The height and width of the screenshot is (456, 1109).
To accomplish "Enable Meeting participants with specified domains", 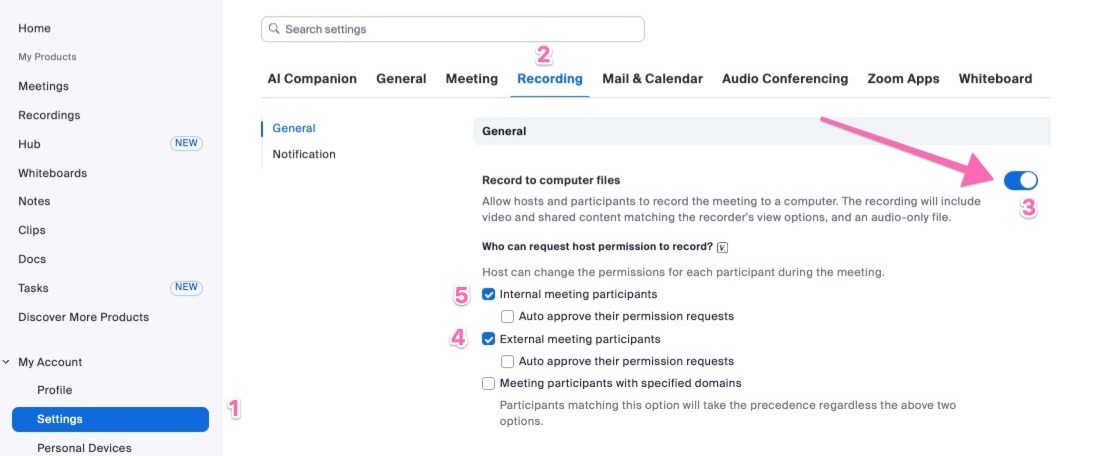I will [x=489, y=383].
